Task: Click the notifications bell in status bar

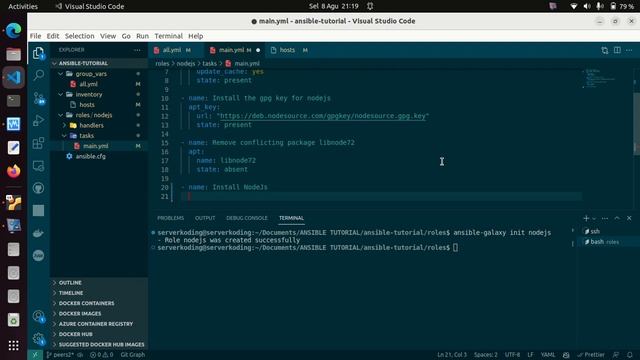Action: click(x=630, y=355)
